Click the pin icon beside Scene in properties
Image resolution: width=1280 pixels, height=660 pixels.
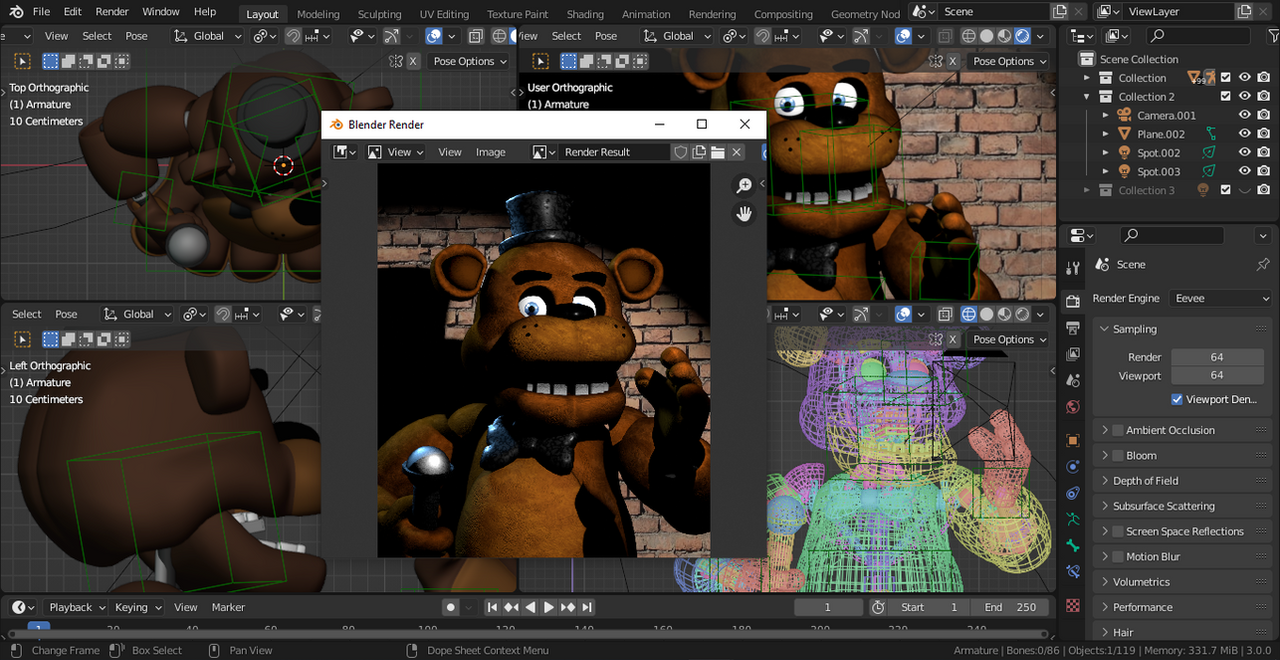[x=1262, y=265]
